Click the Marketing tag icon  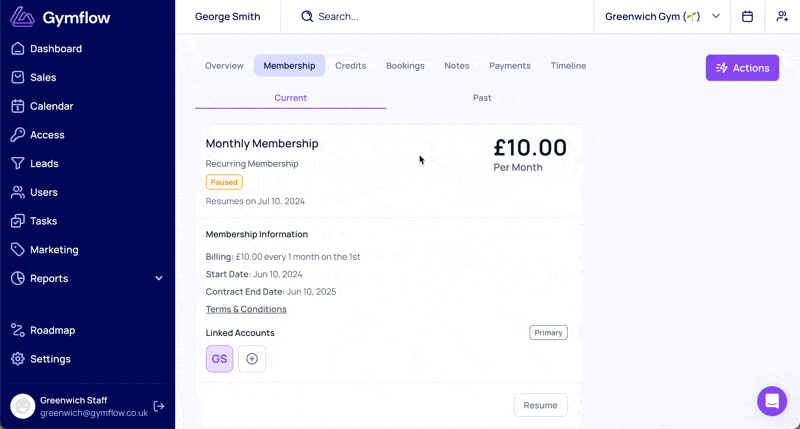click(x=18, y=250)
